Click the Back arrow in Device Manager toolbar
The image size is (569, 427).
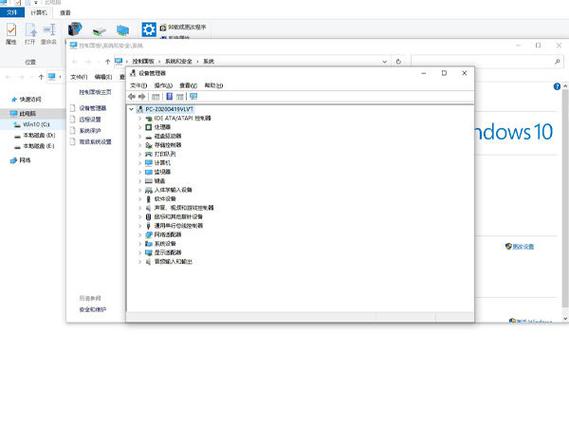(x=132, y=97)
